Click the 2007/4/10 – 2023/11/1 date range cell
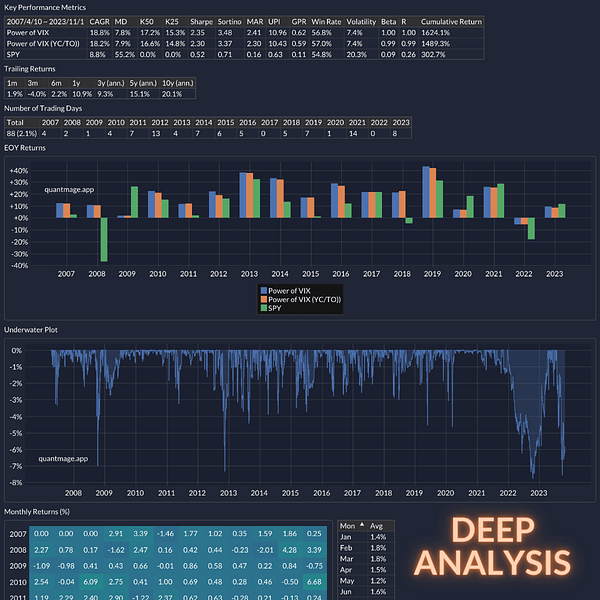 (x=45, y=22)
